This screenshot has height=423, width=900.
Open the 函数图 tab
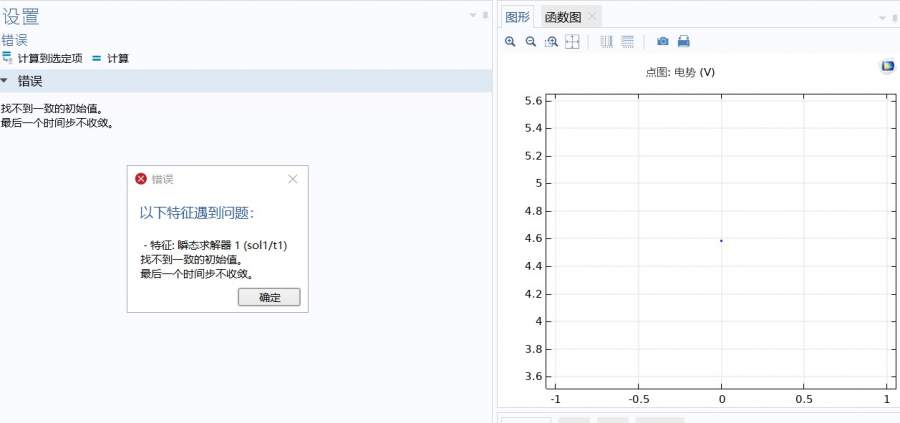coord(563,17)
